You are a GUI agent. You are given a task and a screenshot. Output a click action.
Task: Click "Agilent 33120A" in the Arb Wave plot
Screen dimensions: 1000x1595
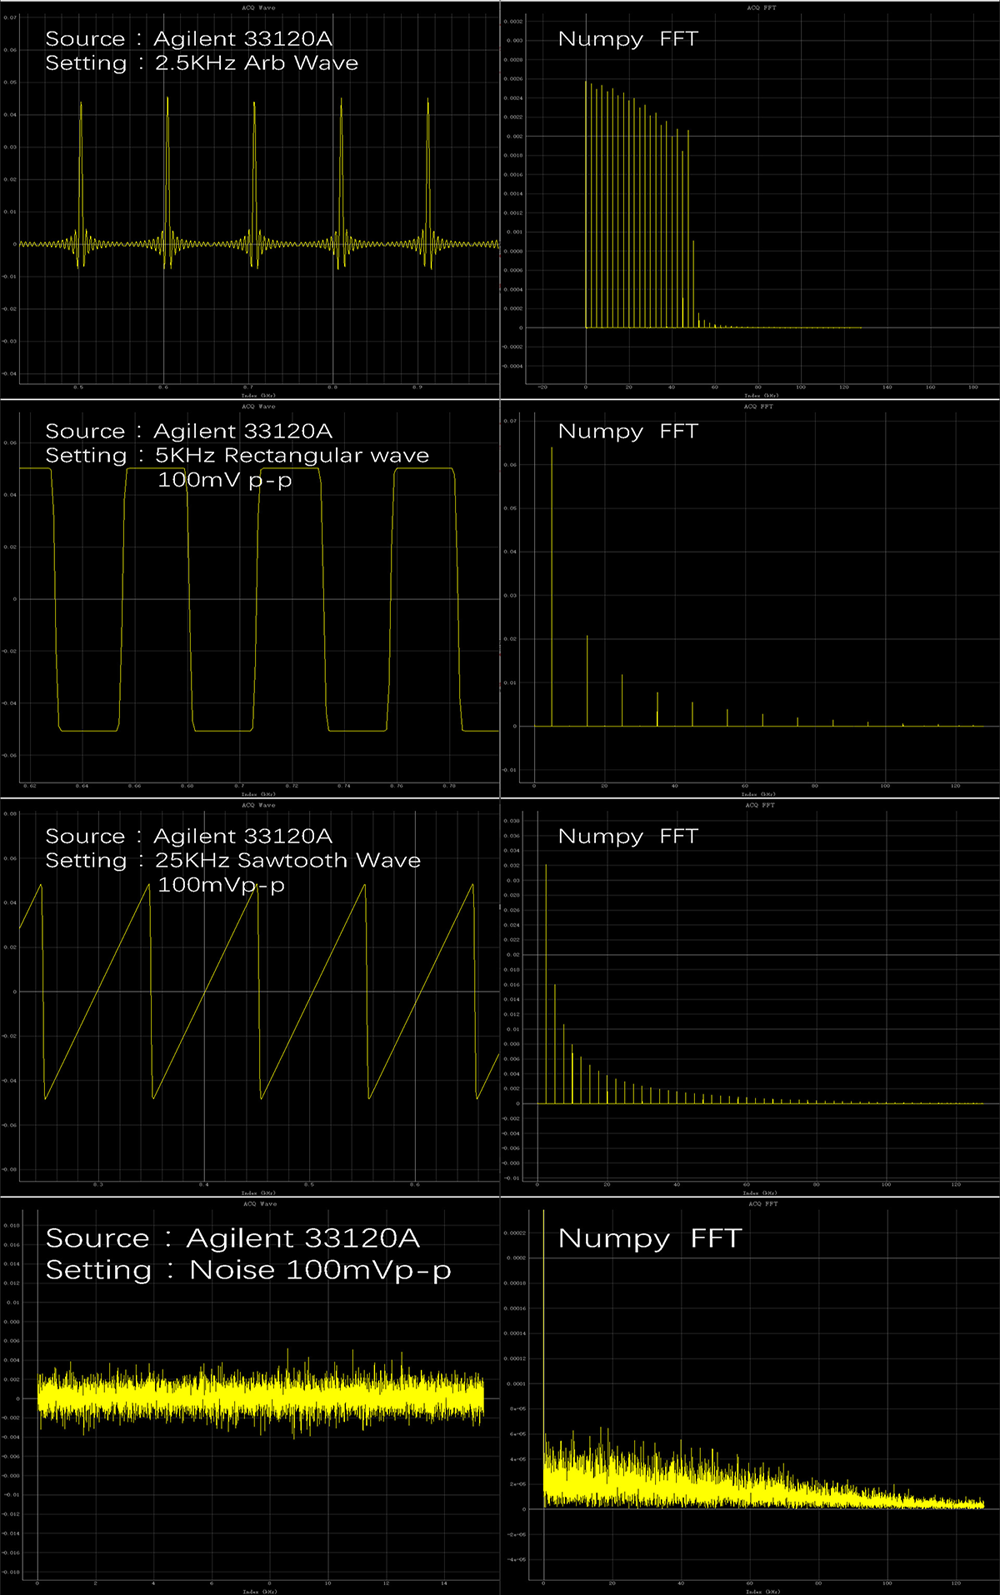pos(242,39)
